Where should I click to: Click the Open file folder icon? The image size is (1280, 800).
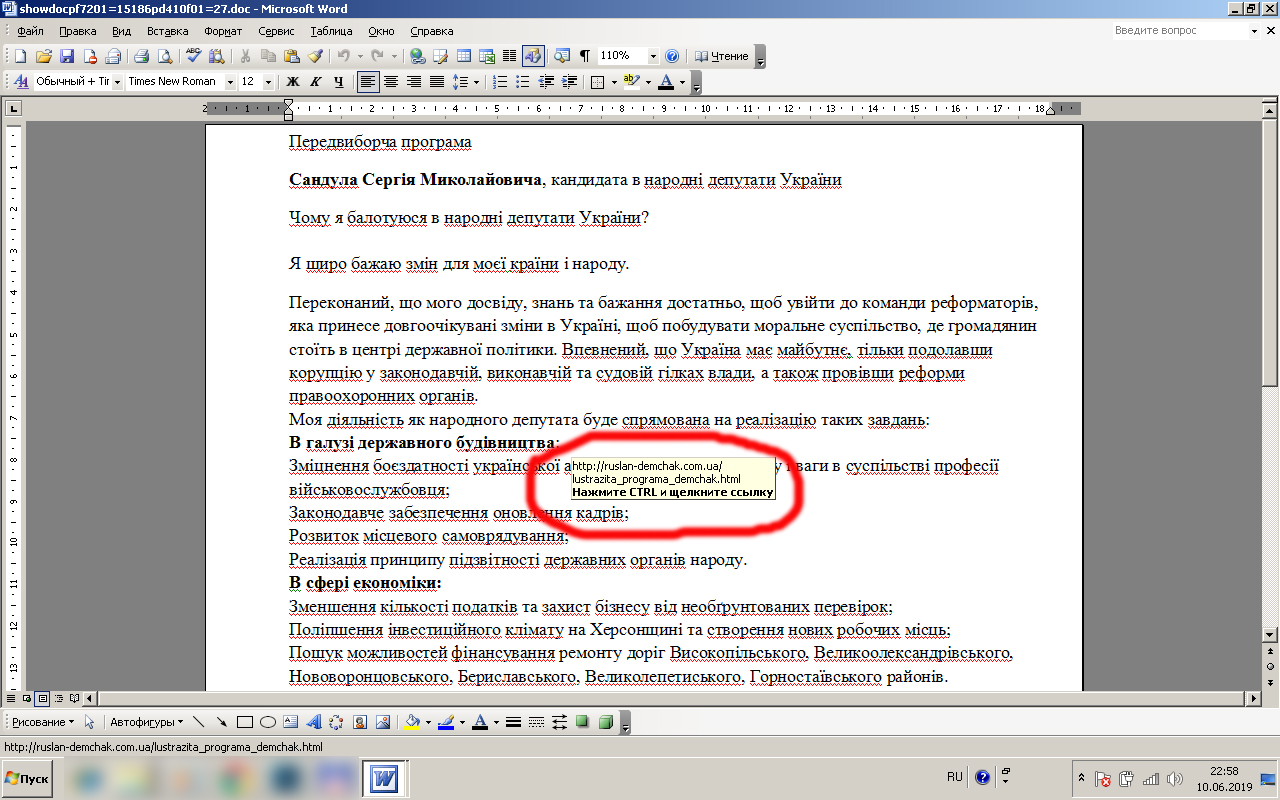pyautogui.click(x=43, y=56)
